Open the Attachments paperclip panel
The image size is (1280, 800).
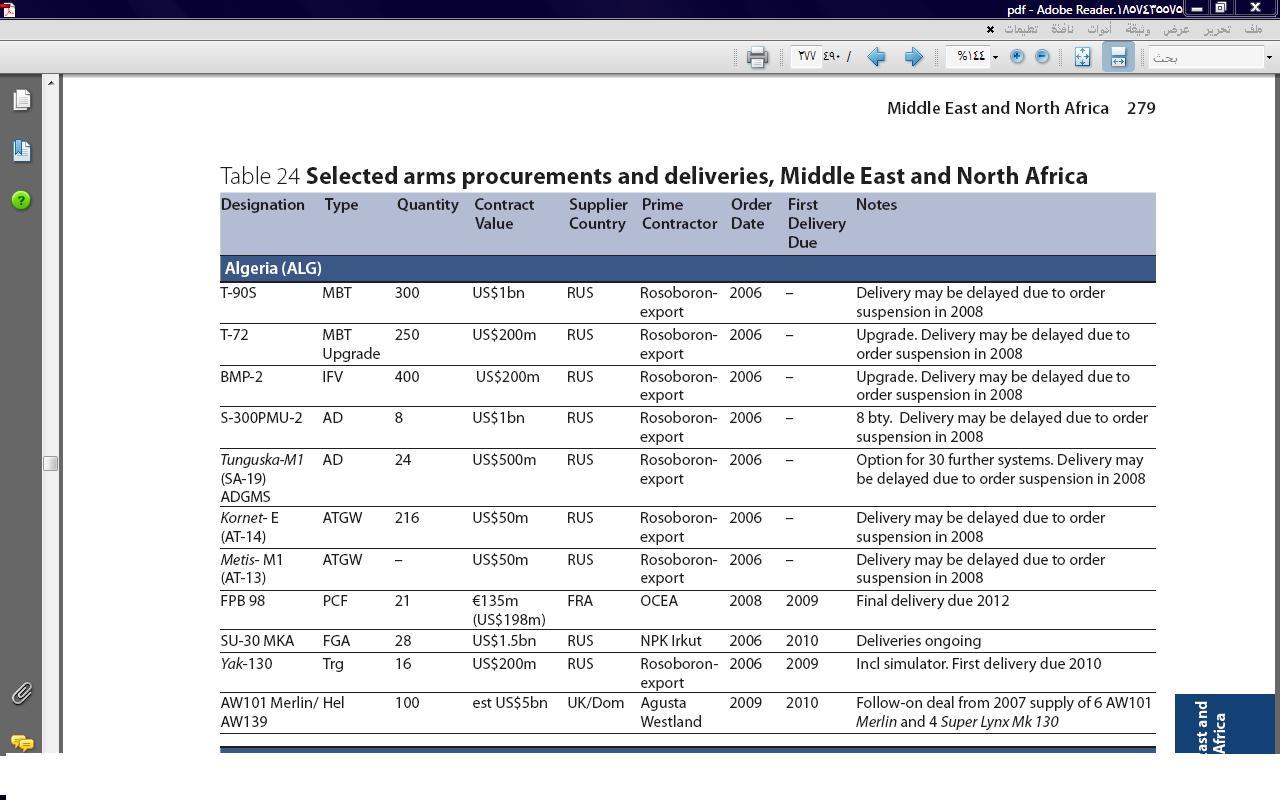pyautogui.click(x=21, y=693)
